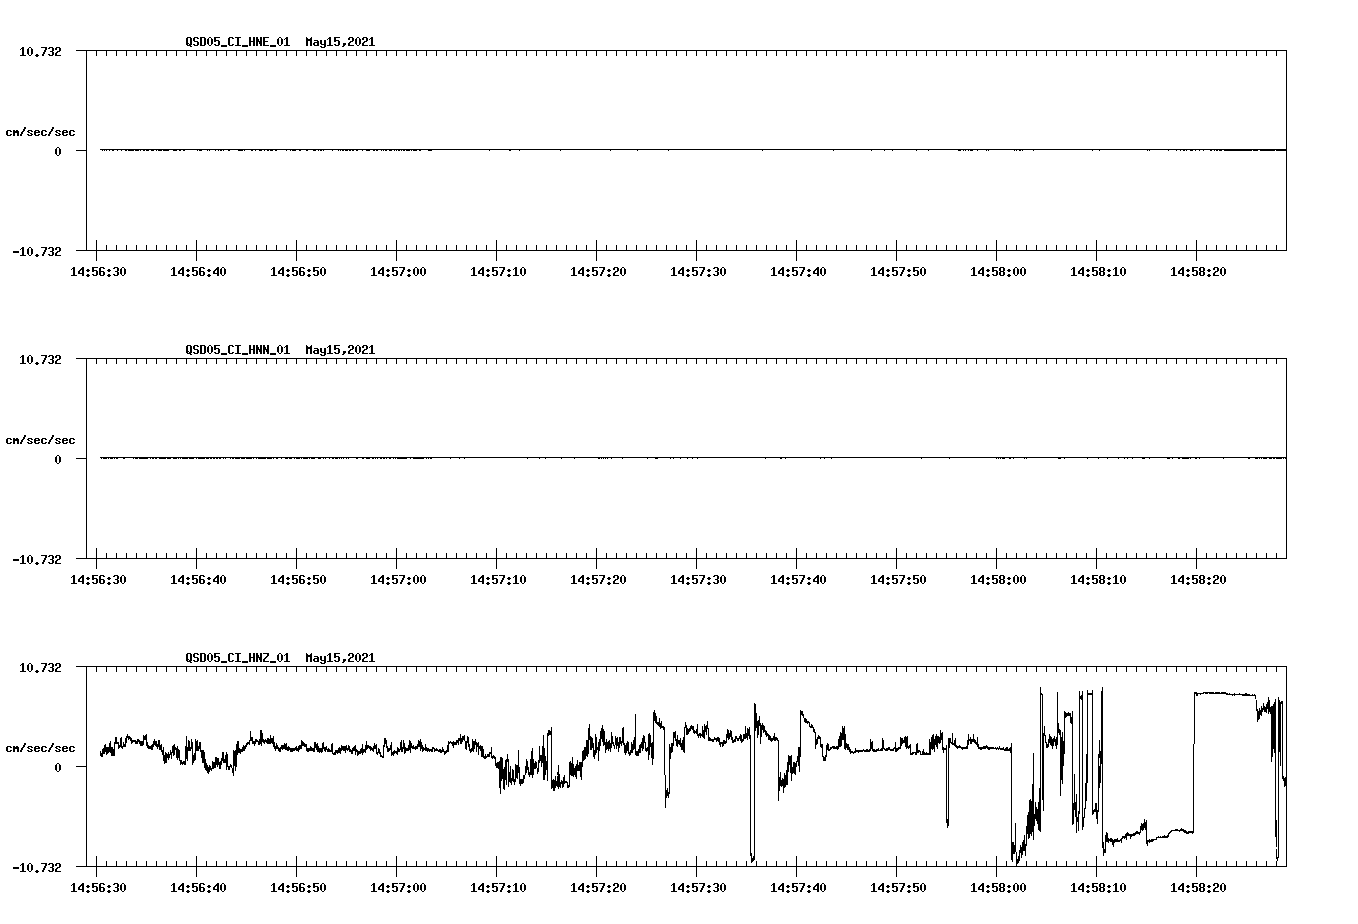Click the 14:56:30 time label under HNE chart
The image size is (1358, 924).
97,271
